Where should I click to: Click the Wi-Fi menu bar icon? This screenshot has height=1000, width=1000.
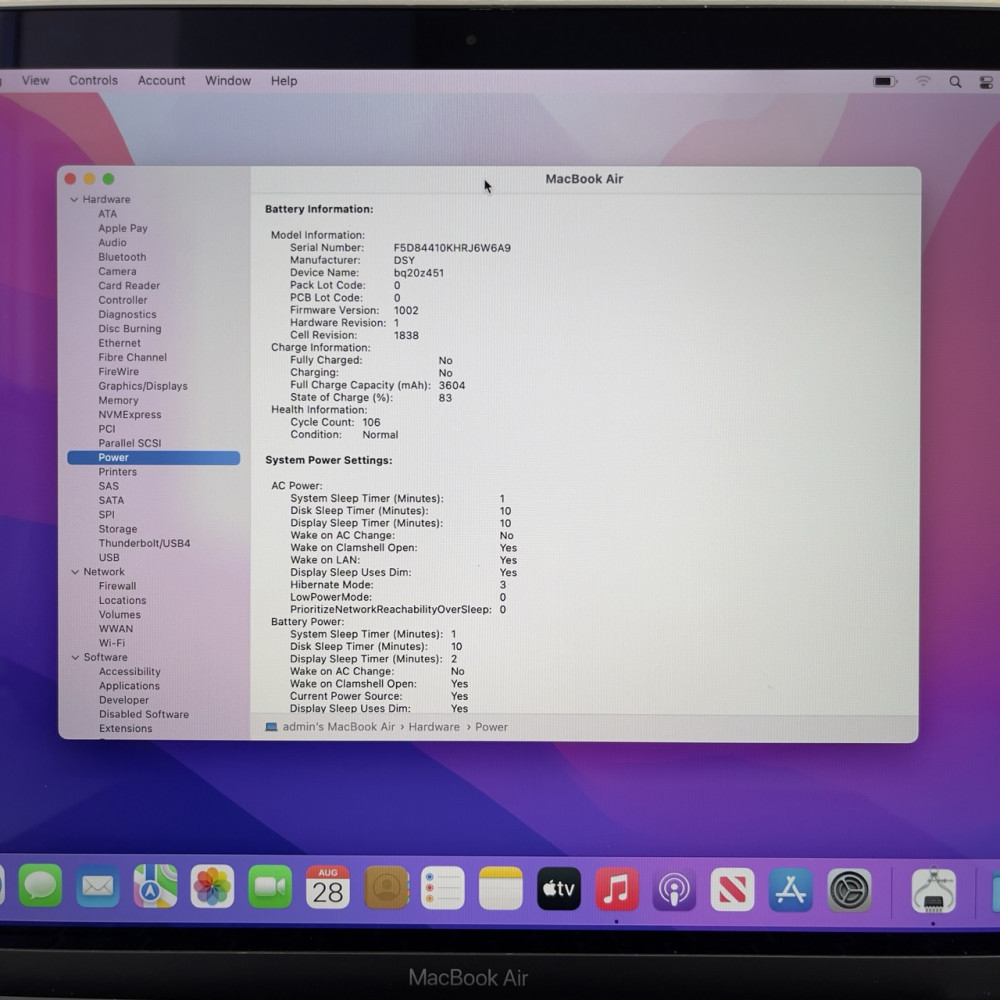(923, 82)
